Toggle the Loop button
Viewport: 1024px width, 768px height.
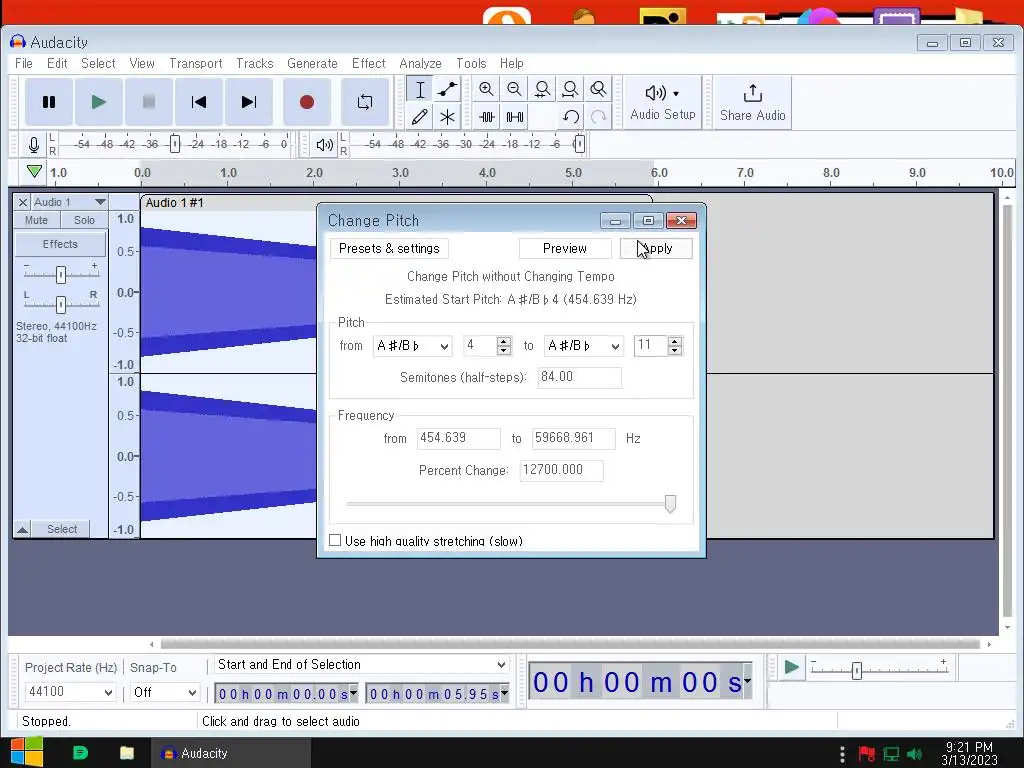coord(365,102)
